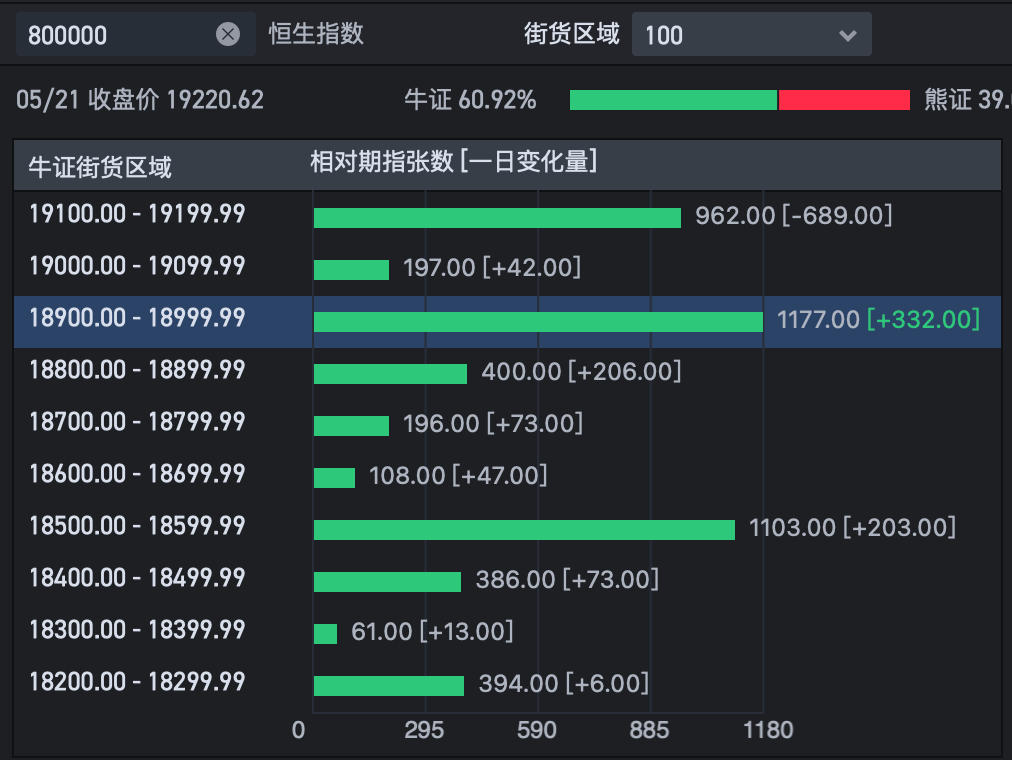Screen dimensions: 1012x760
Task: Click the green bar for 18600.00 range
Action: [x=334, y=478]
